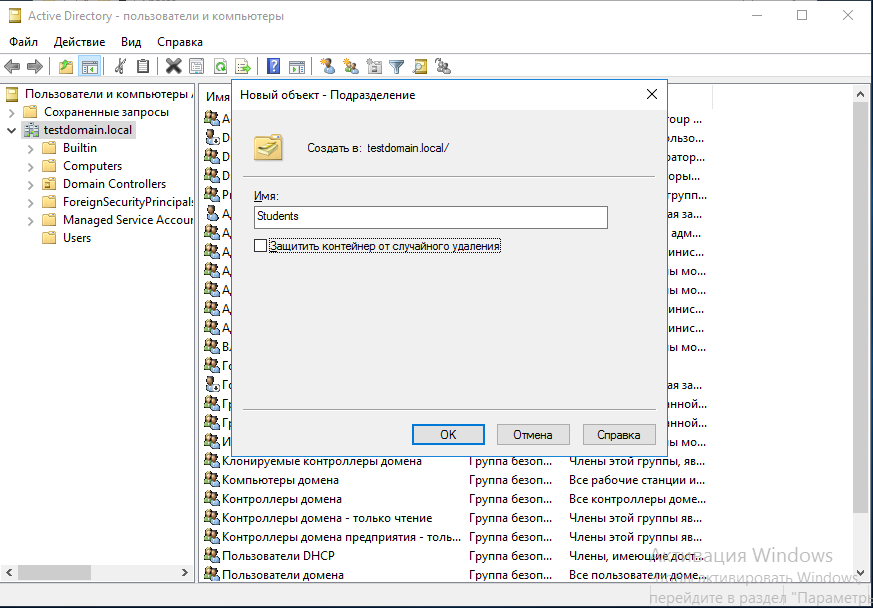Click the create new group toolbar icon

(350, 67)
